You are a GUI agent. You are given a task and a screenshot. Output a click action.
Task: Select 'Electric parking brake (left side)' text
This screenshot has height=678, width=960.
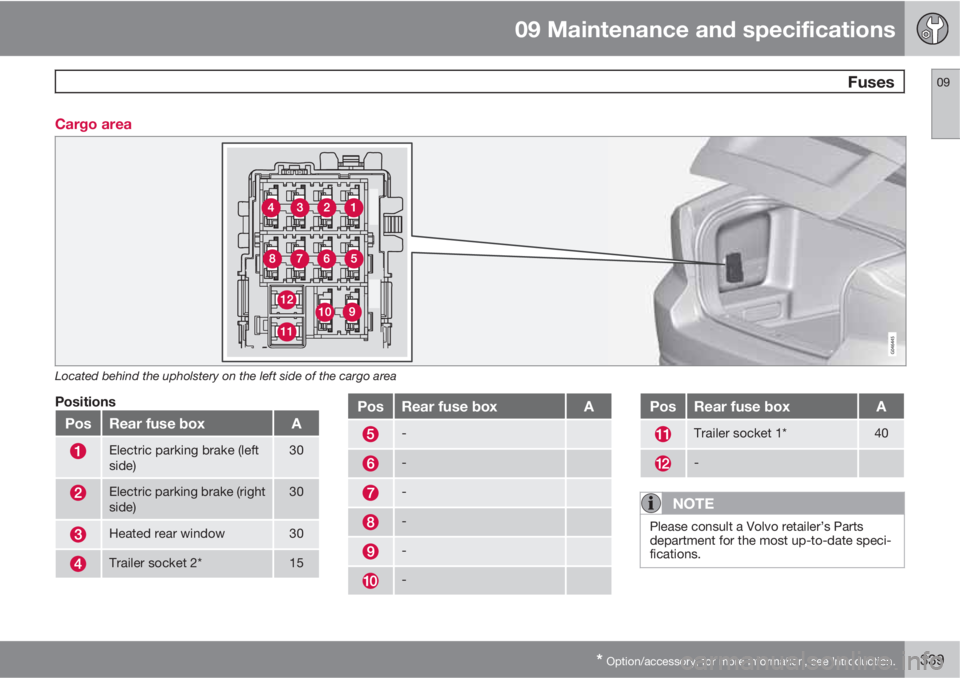[184, 458]
